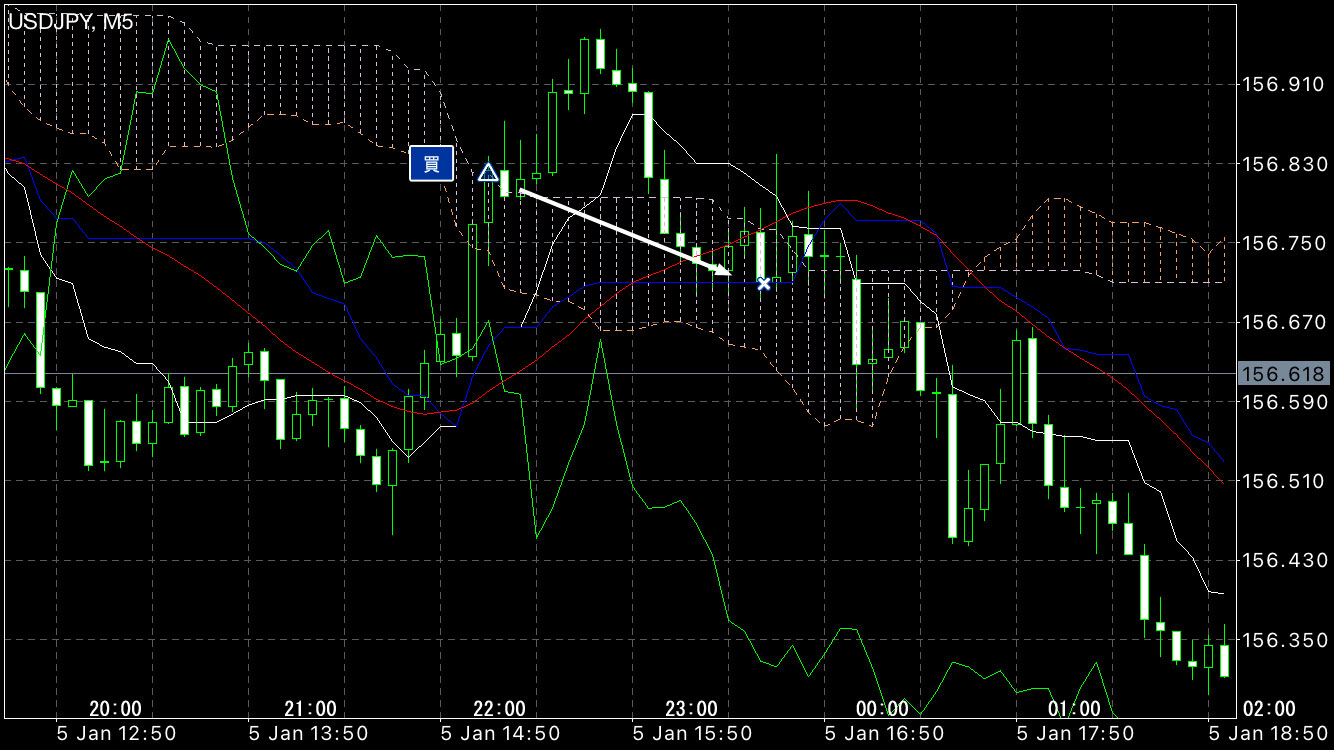Click the 156.350 price axis label
This screenshot has height=750, width=1334.
[x=1281, y=639]
